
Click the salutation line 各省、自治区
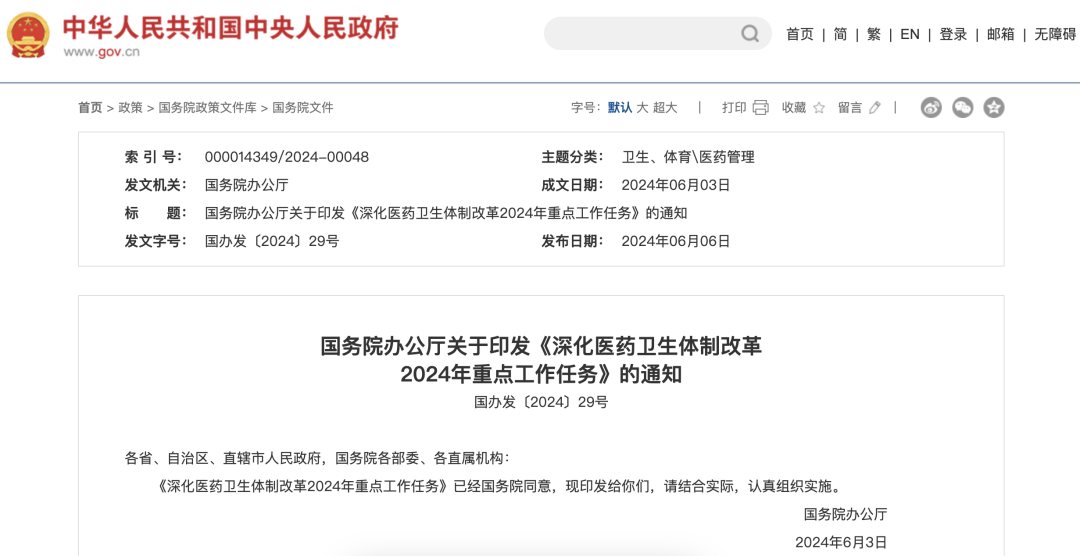coord(317,458)
